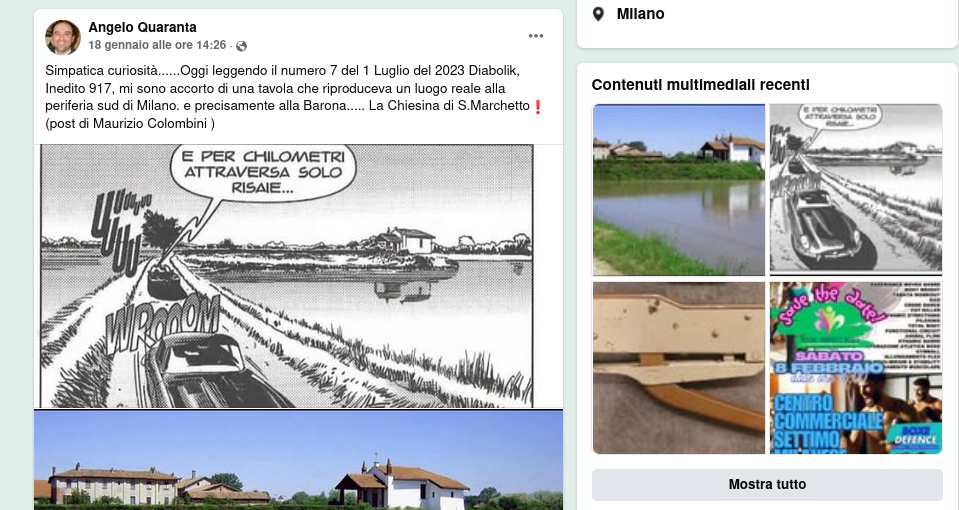Open the post options three-dot menu
The image size is (959, 510).
536,36
